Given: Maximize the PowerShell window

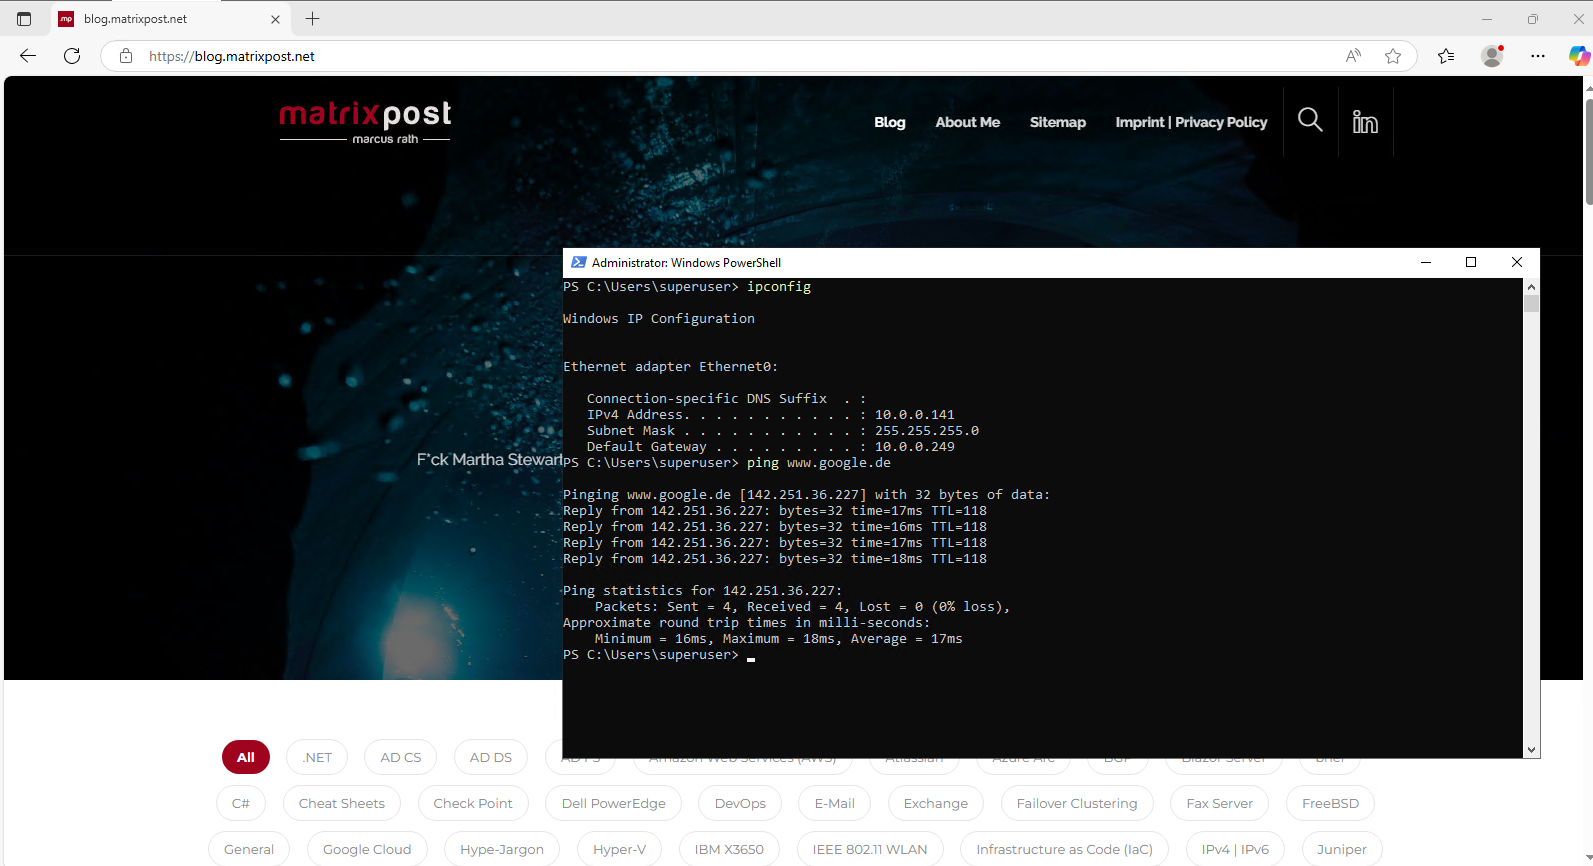Looking at the screenshot, I should click(x=1471, y=262).
